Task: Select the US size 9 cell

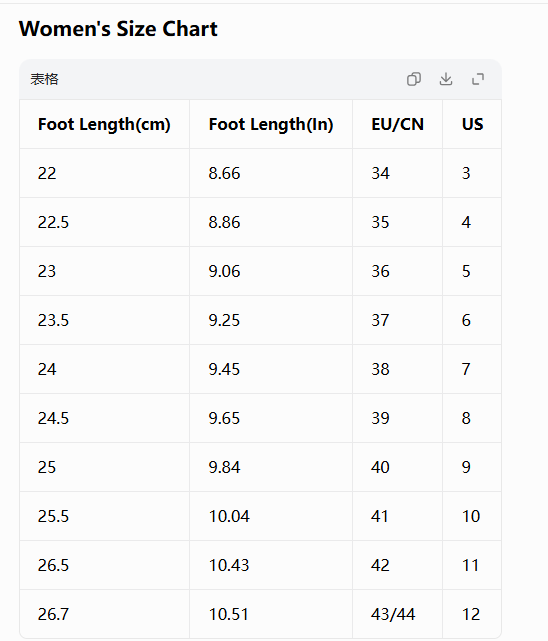Action: 472,468
